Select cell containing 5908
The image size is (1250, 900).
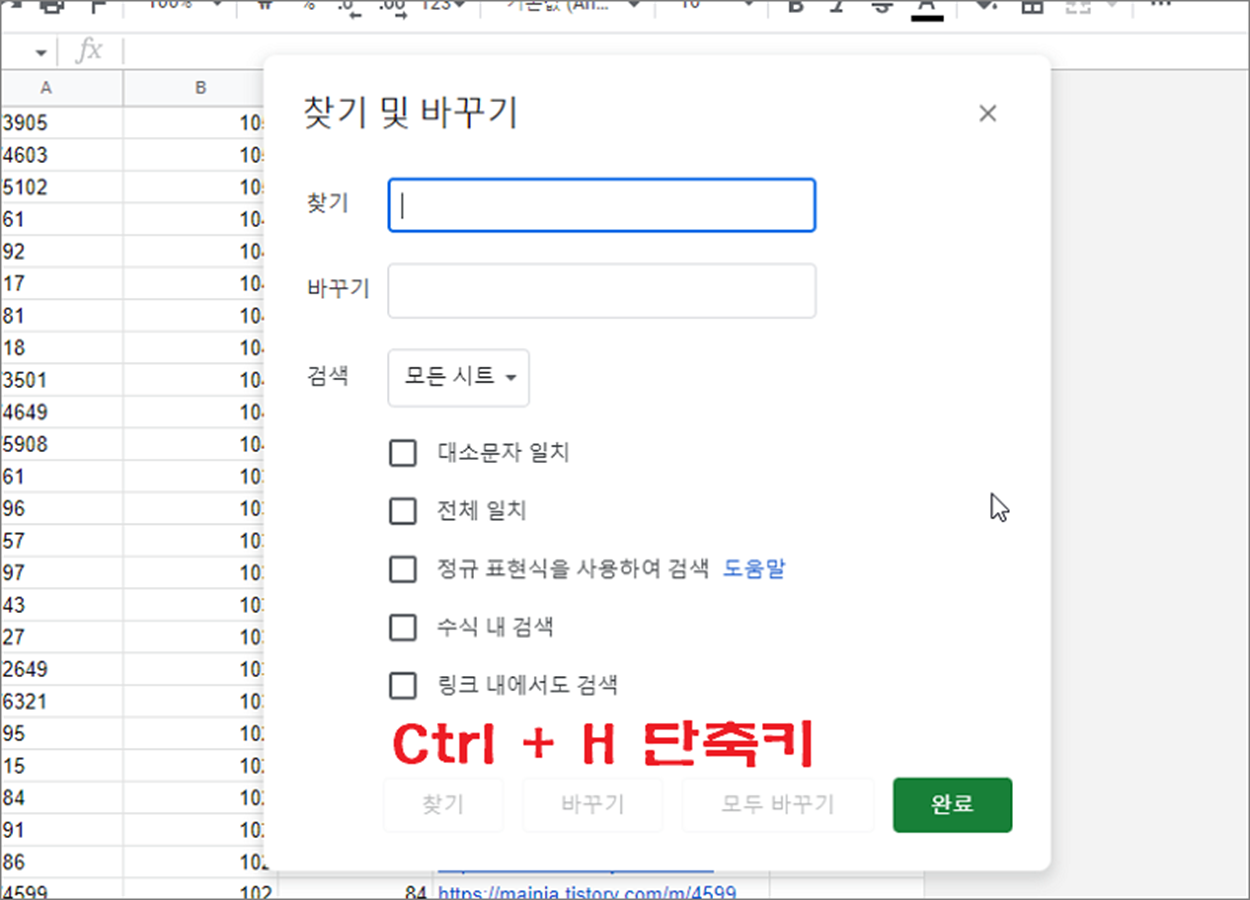(x=62, y=444)
